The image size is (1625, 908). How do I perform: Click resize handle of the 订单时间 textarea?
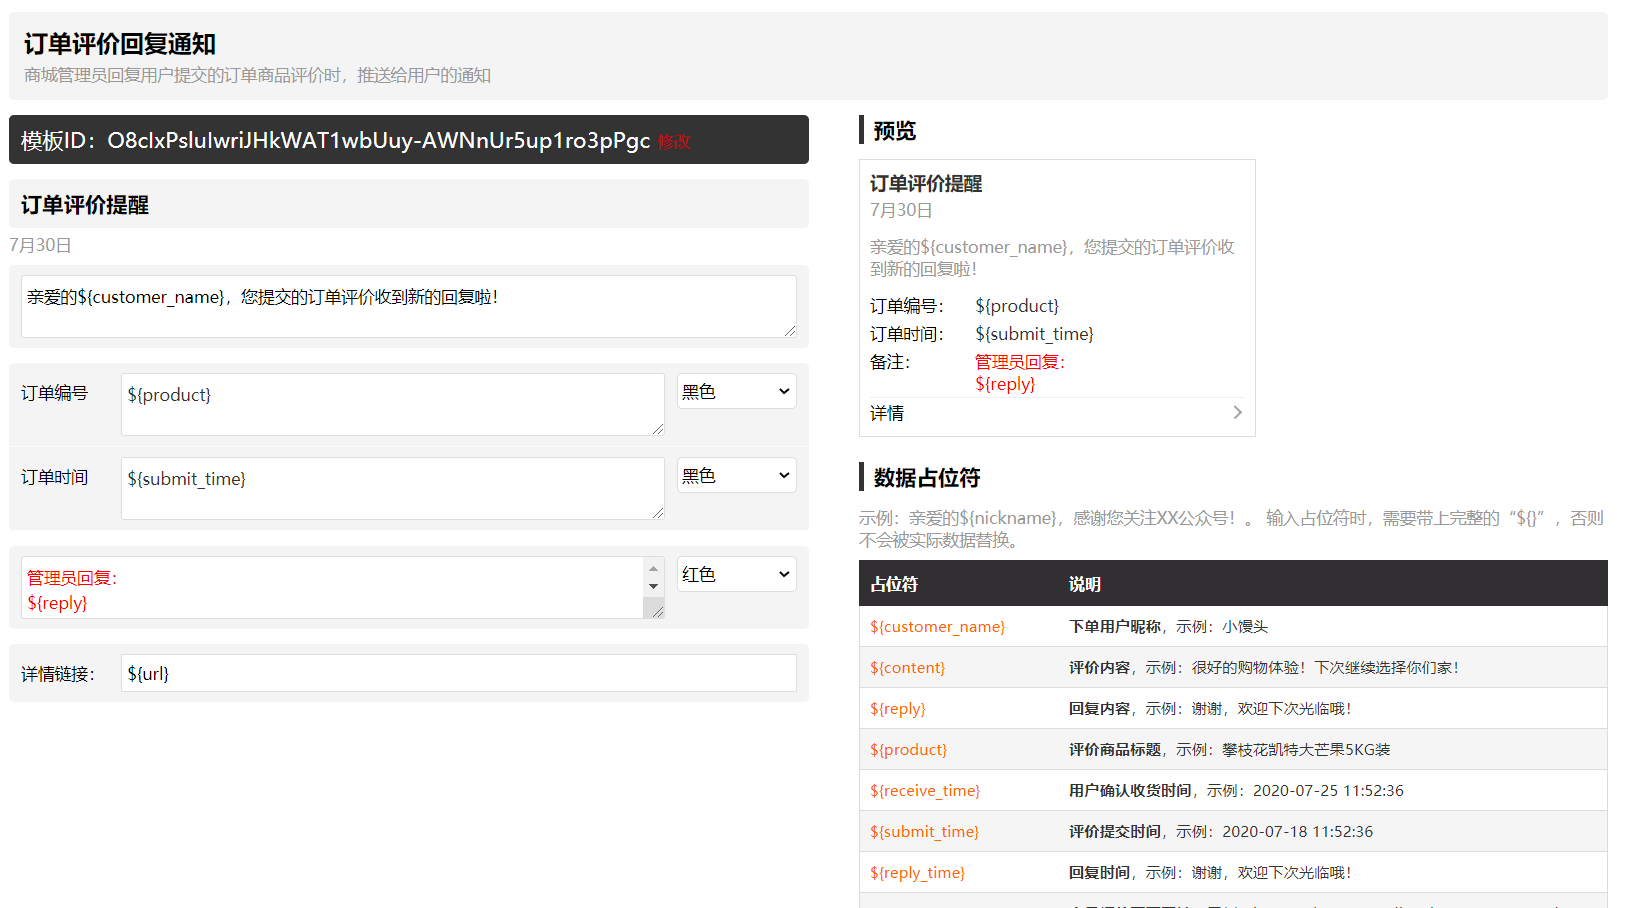pos(658,513)
